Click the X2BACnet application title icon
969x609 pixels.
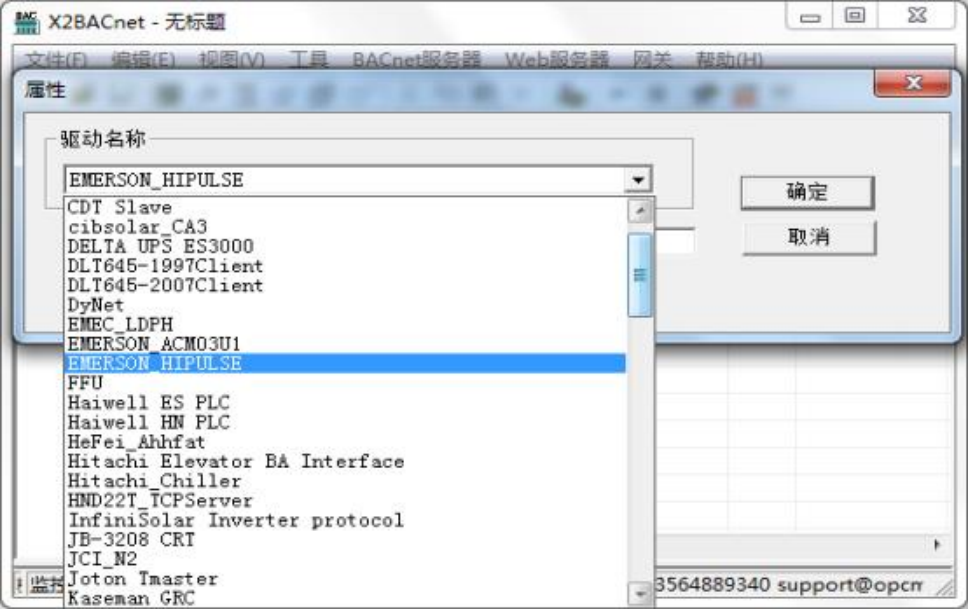(x=26, y=22)
